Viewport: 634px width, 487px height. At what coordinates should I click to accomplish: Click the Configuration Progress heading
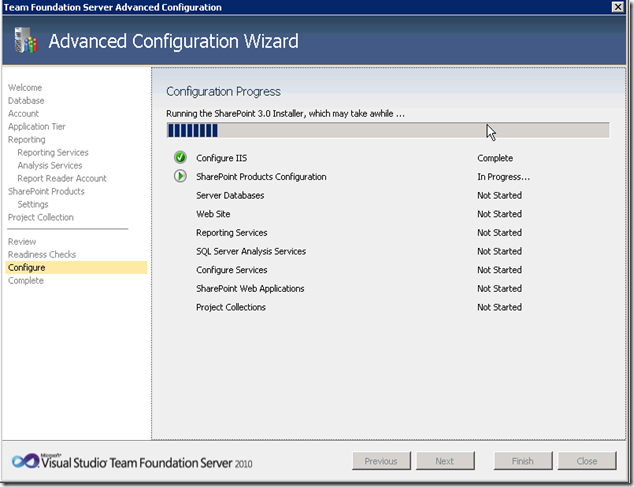coord(223,92)
